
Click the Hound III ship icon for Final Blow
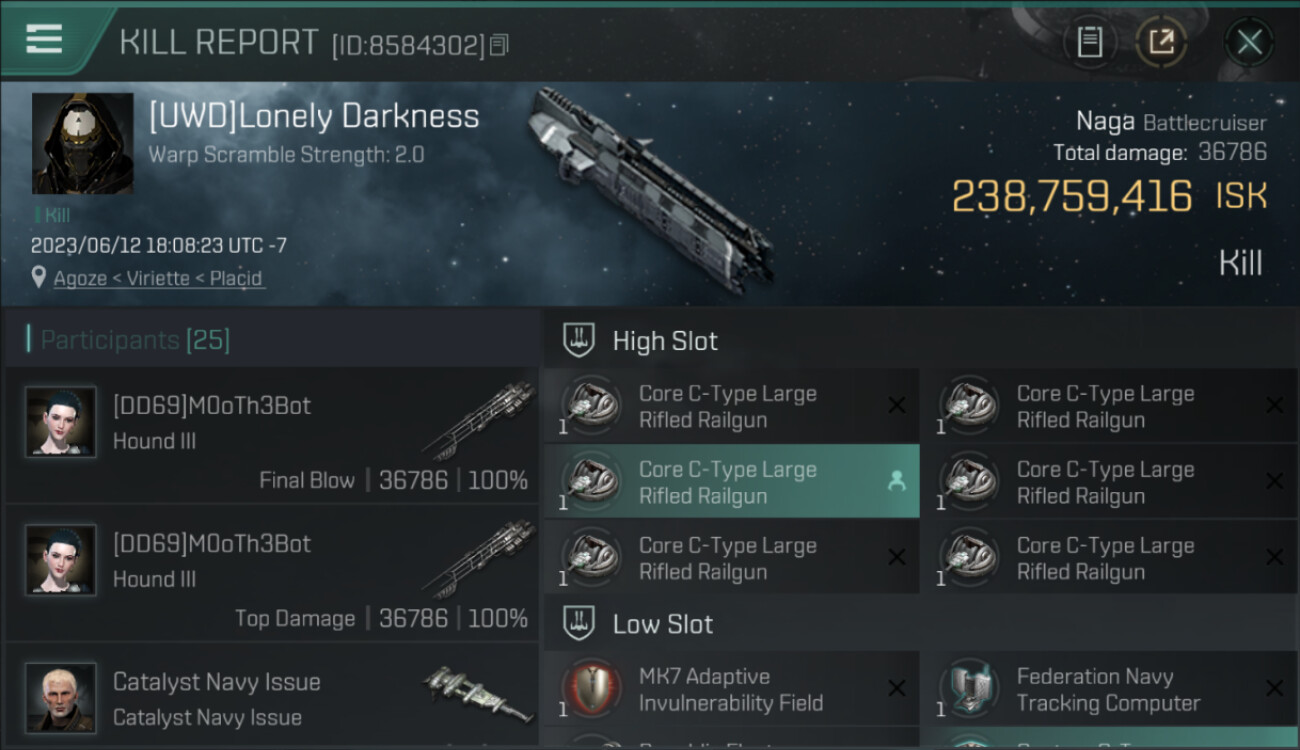pyautogui.click(x=479, y=418)
